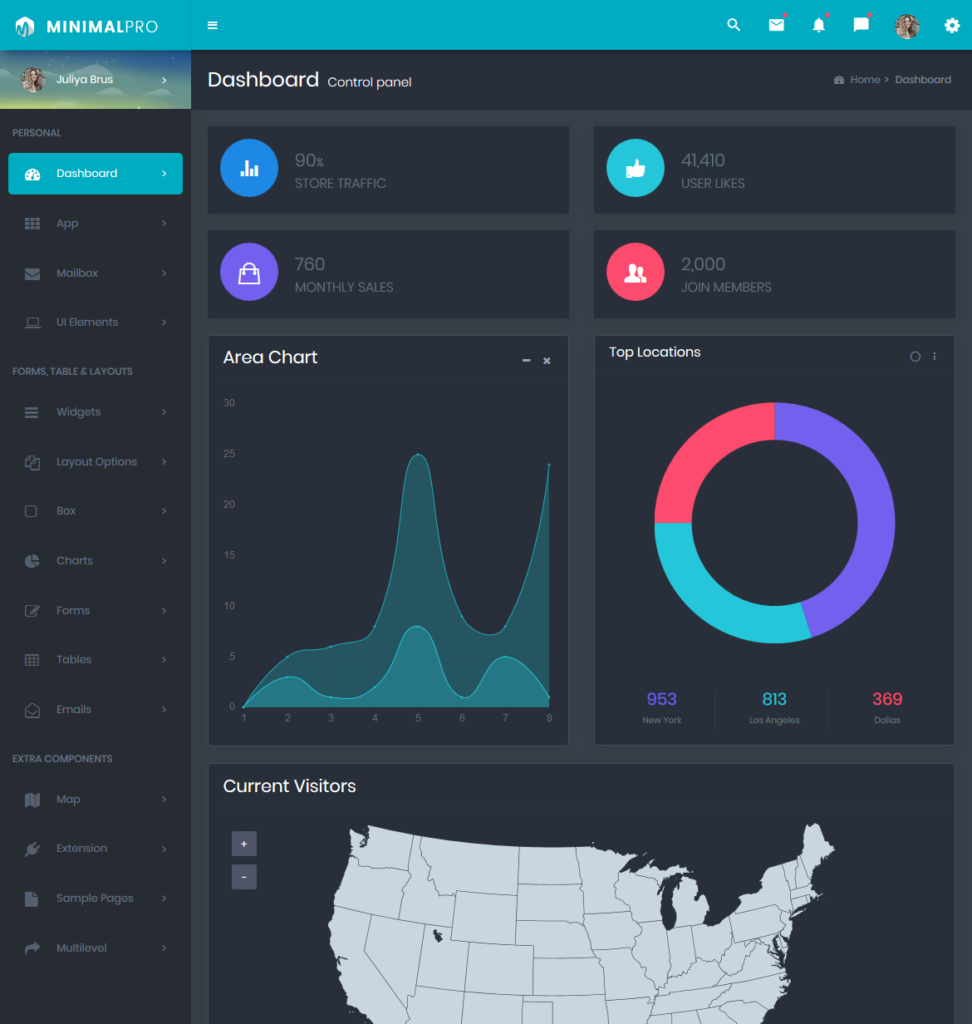Click the area chart peak at 5
Screen dimensions: 972x1024
point(418,455)
